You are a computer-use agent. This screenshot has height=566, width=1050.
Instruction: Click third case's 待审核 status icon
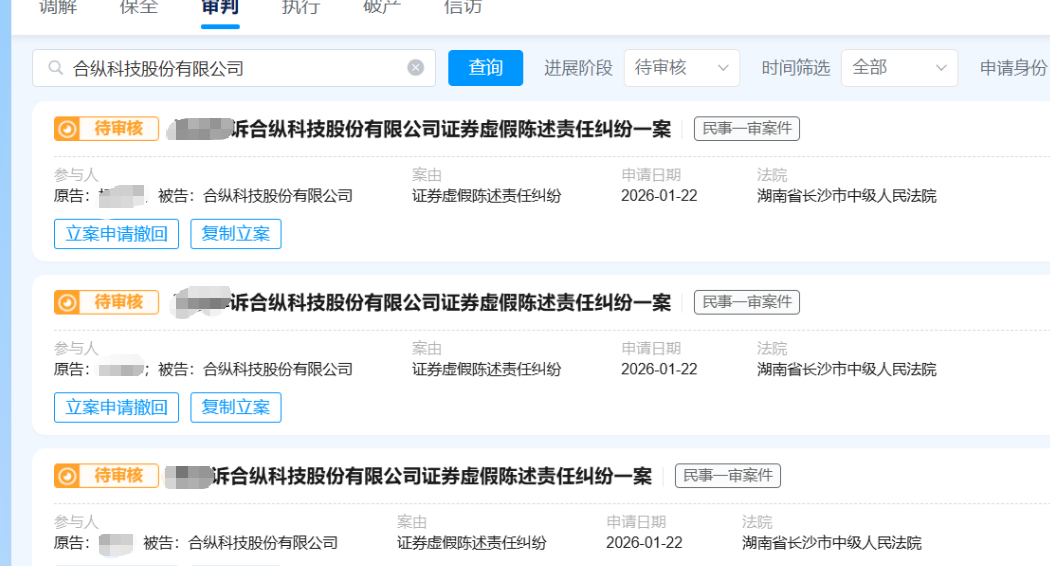[67, 476]
